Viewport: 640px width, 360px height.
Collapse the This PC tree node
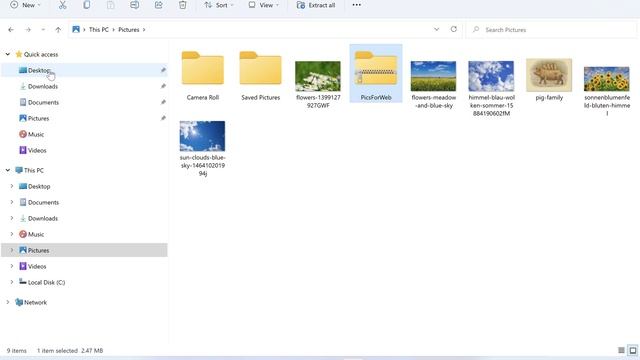coord(8,170)
